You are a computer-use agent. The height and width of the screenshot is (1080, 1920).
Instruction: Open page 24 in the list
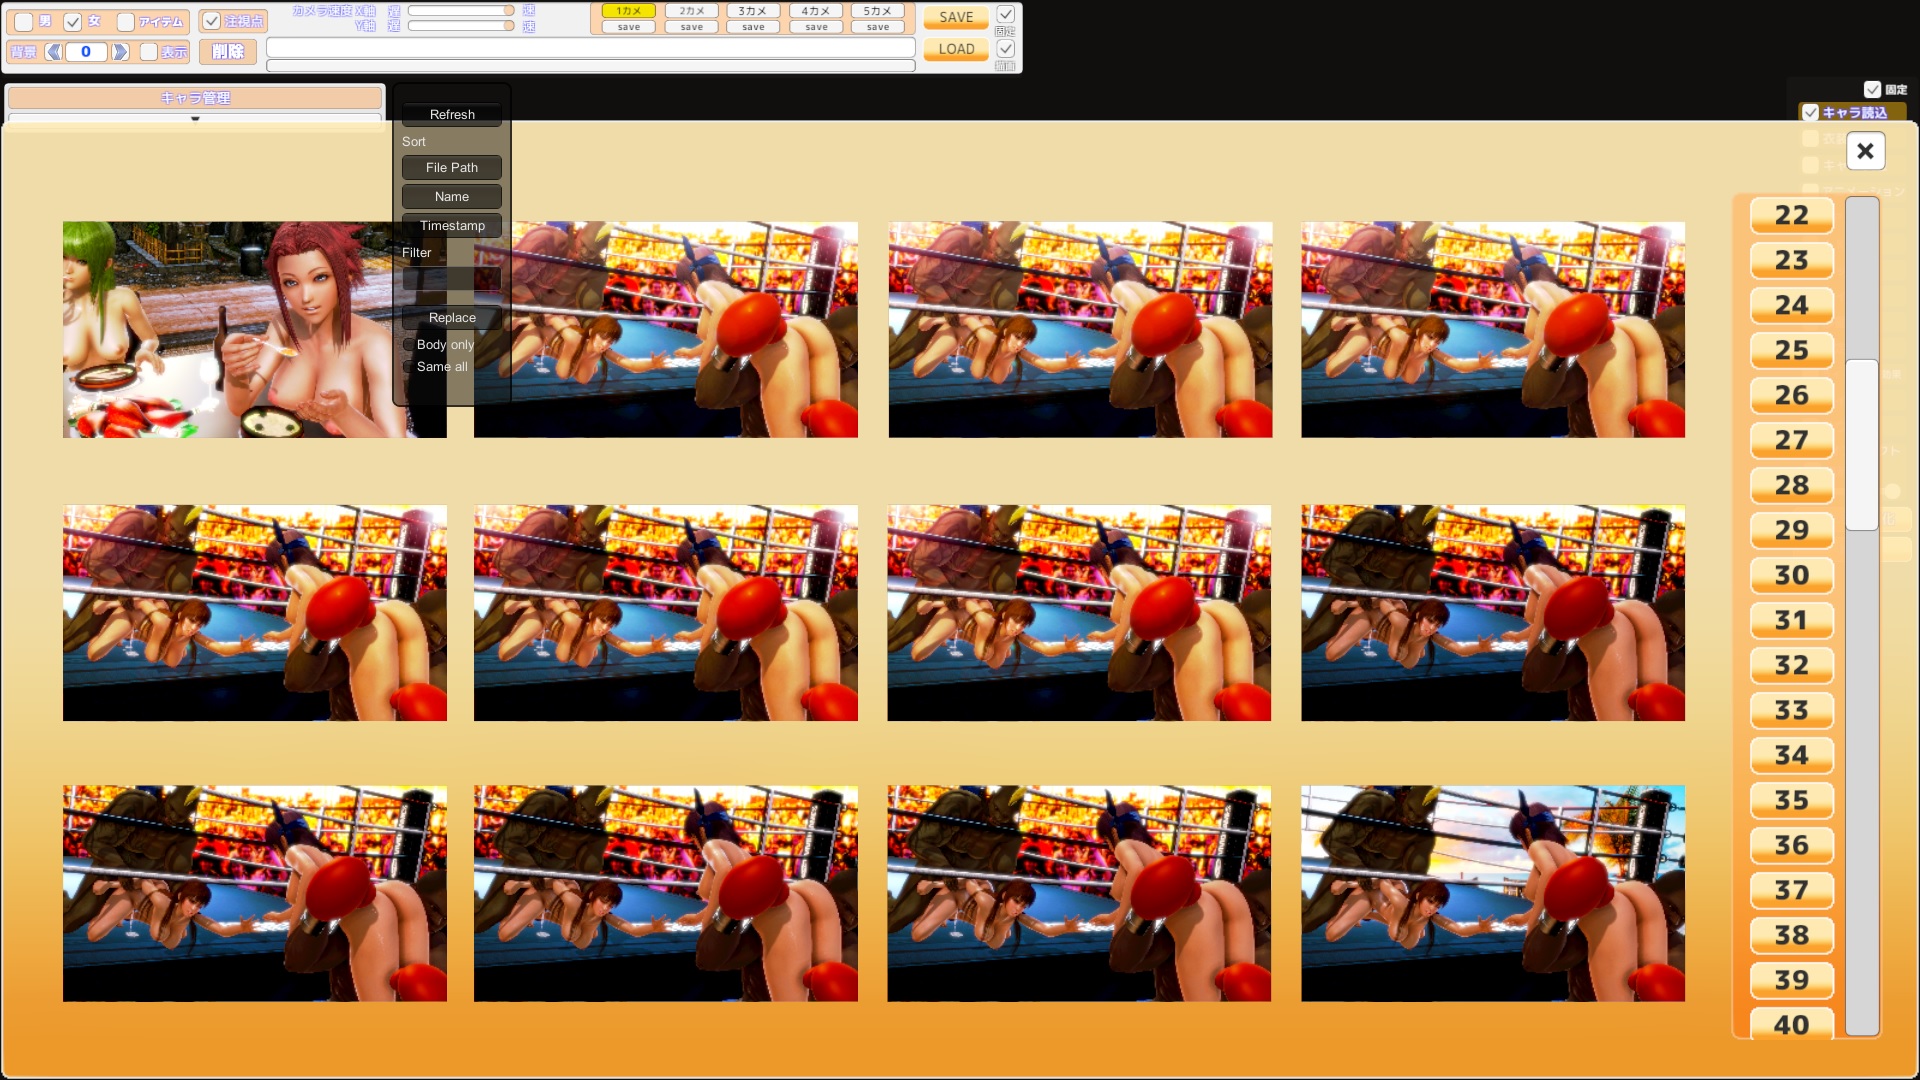pos(1791,305)
